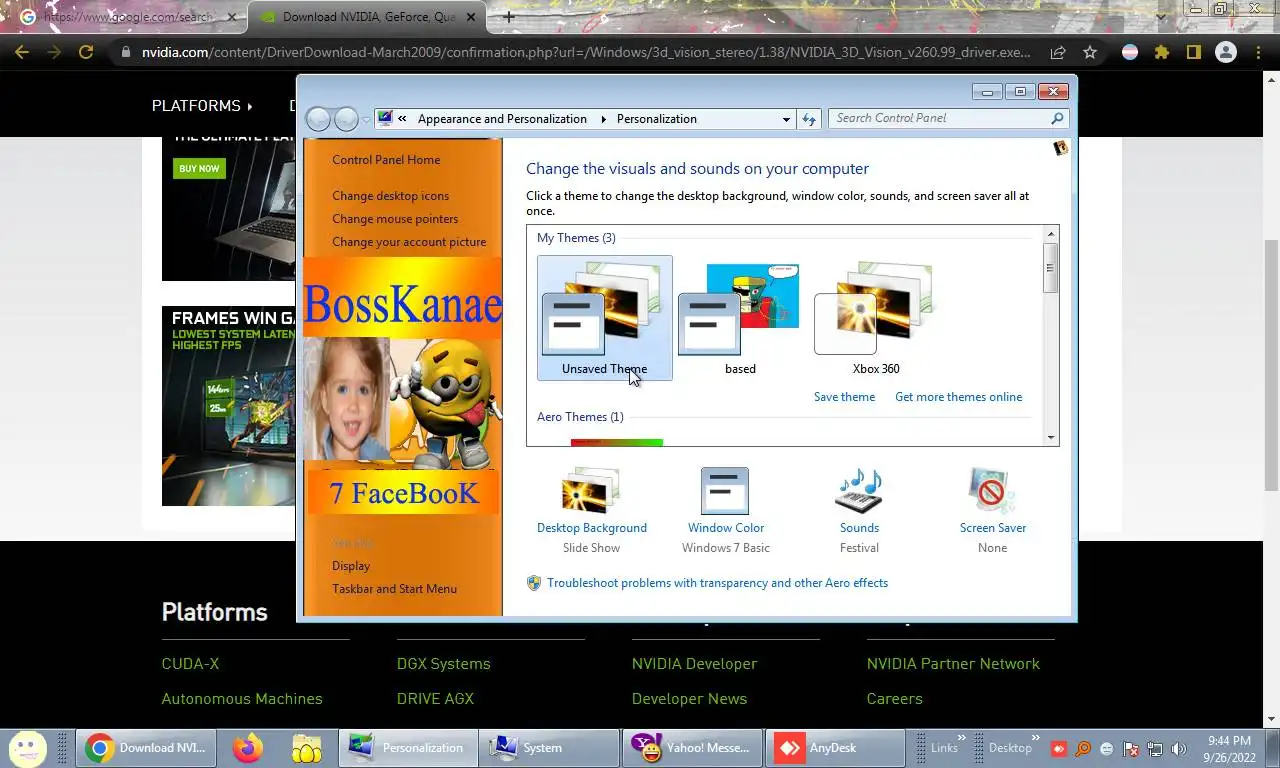Open the yellow folder taskbar icon
This screenshot has height=768, width=1280.
click(307, 748)
